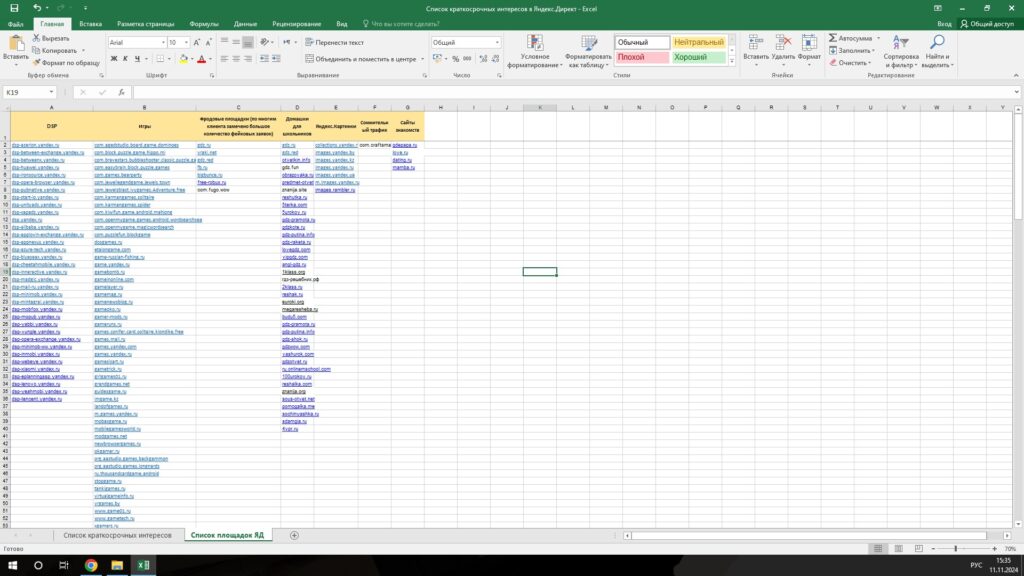Activate Формат по образцу format painter
The image size is (1024, 576).
point(66,63)
